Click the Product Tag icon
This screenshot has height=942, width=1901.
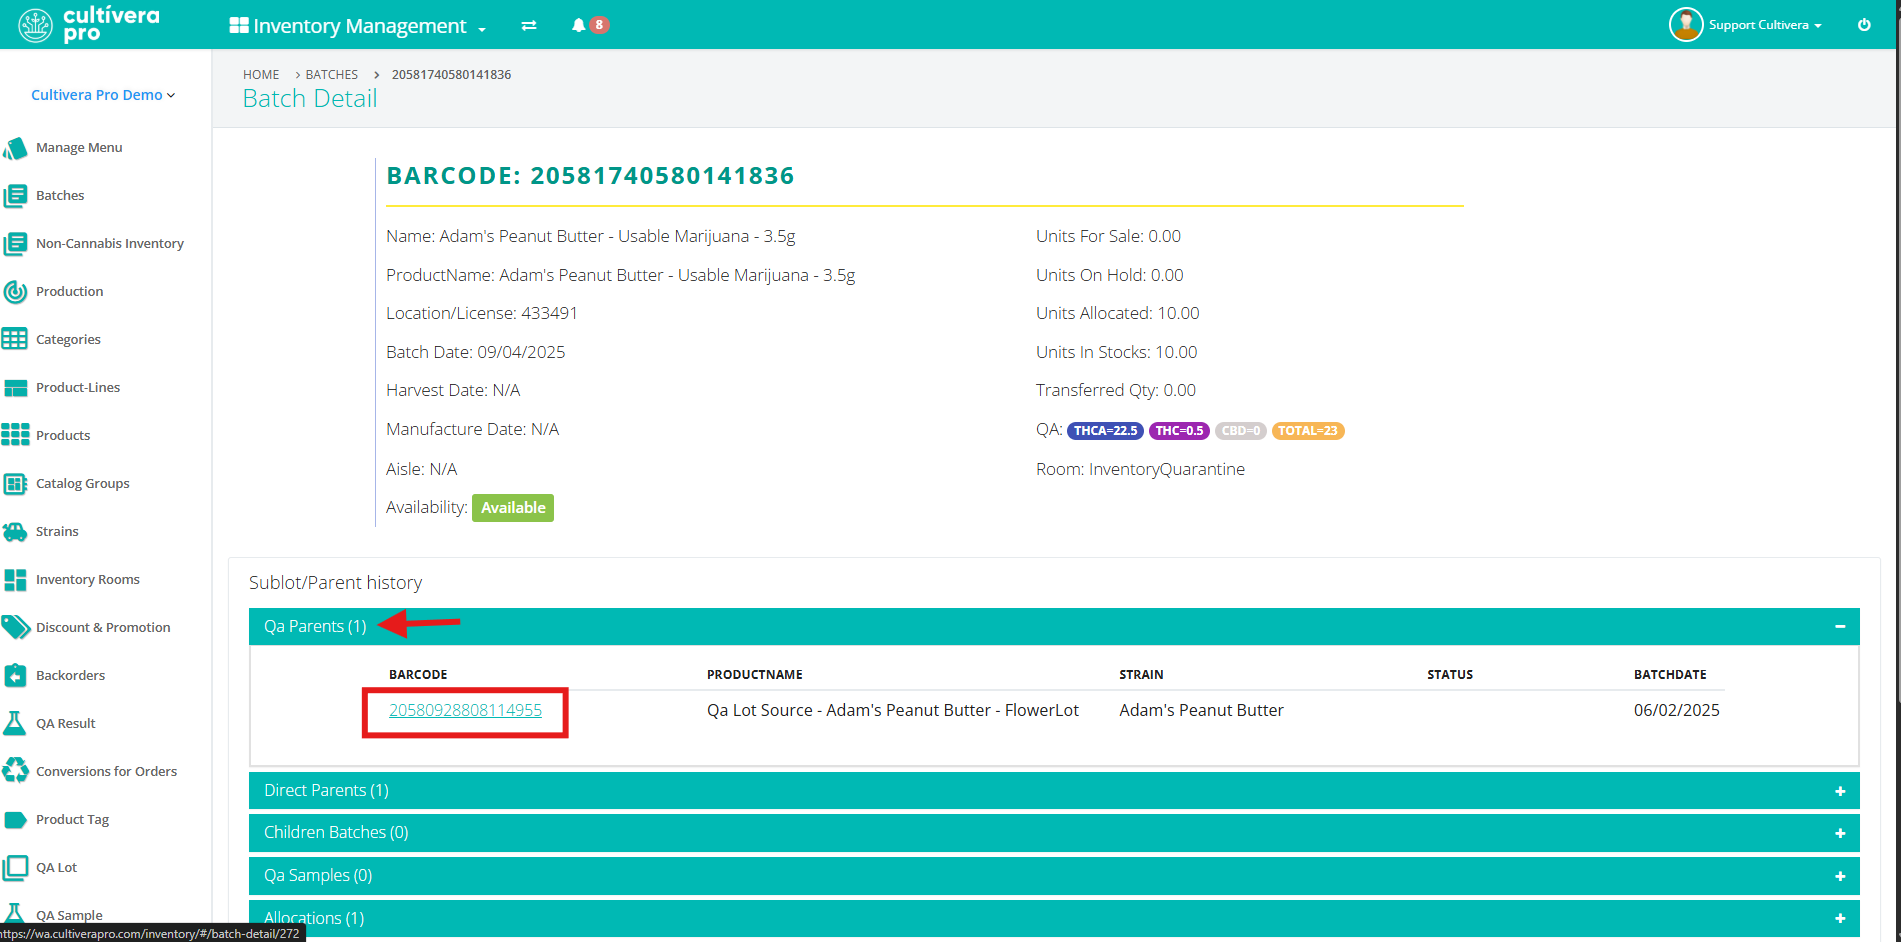pos(15,820)
